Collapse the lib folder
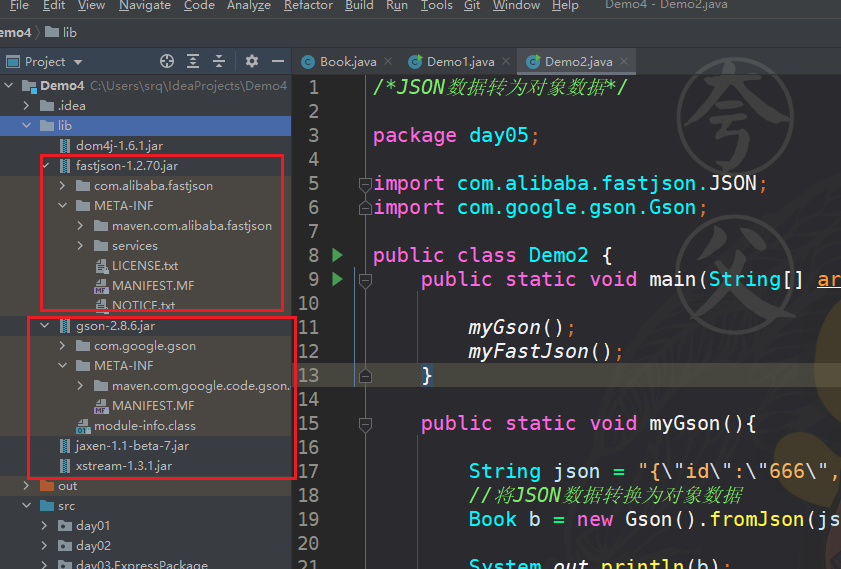 coord(27,125)
